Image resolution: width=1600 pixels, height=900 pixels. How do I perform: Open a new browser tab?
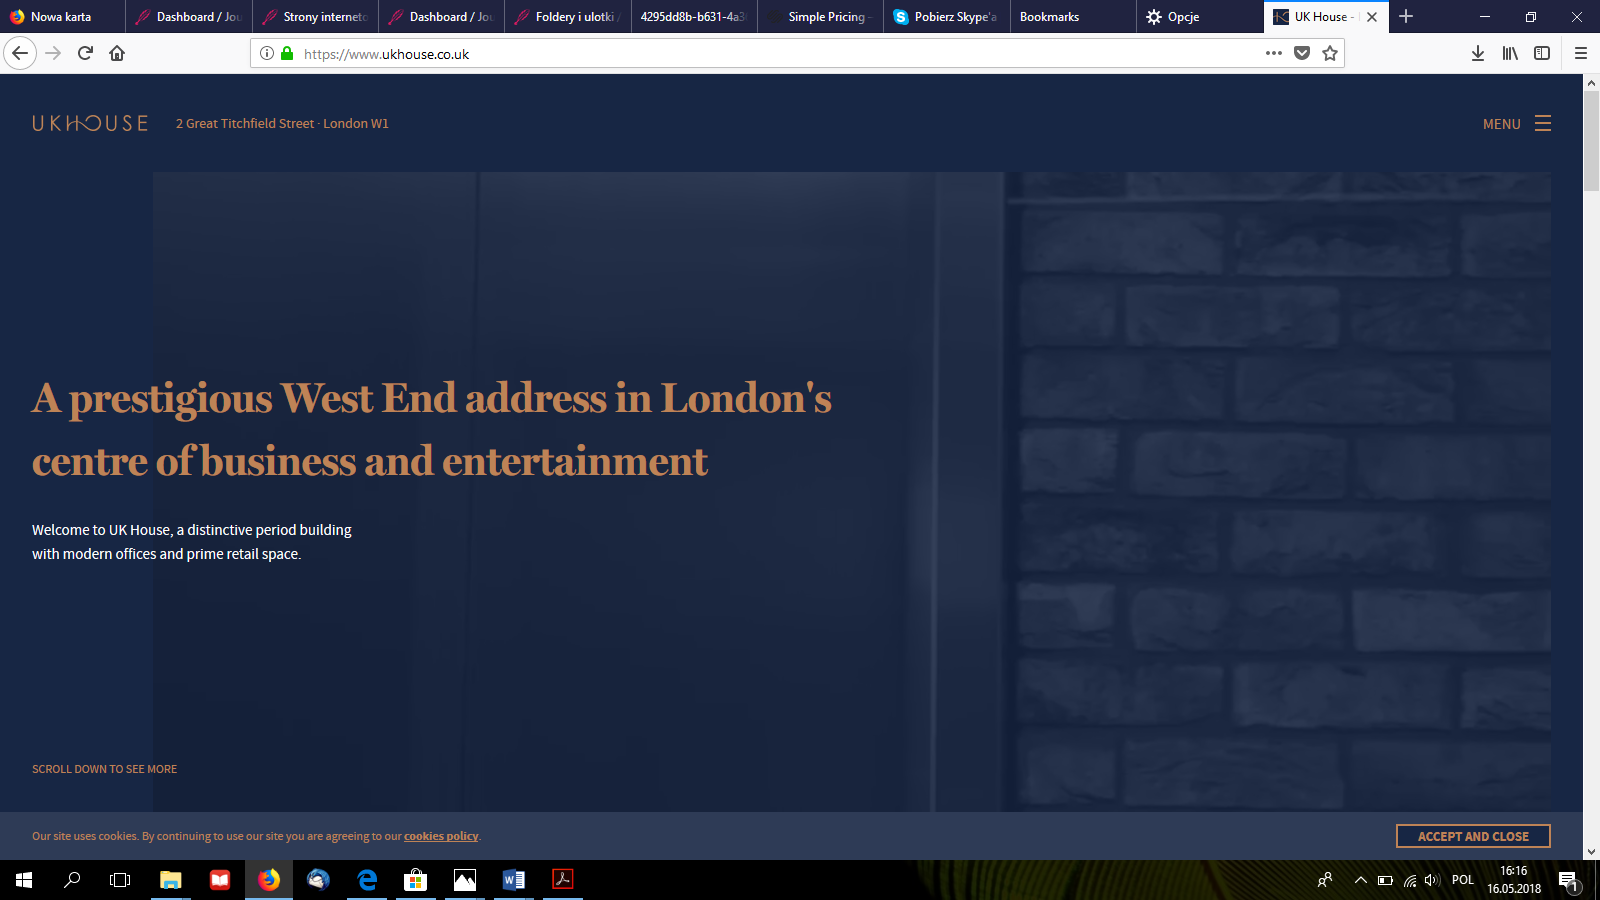coord(1405,17)
